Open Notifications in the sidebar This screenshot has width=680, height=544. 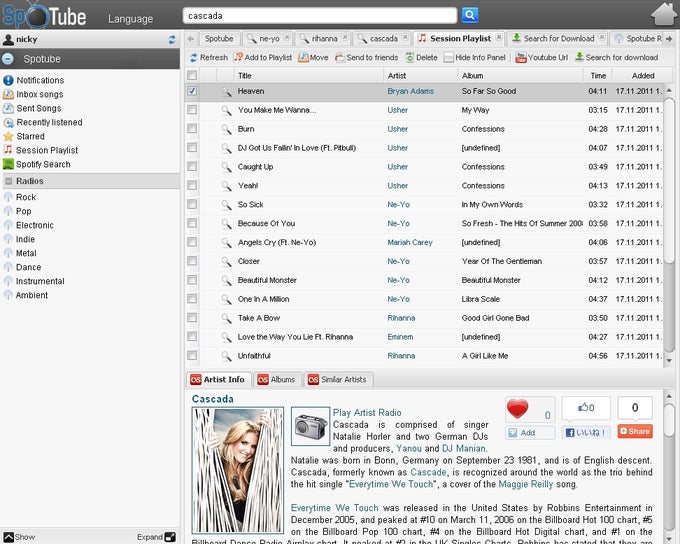point(33,80)
